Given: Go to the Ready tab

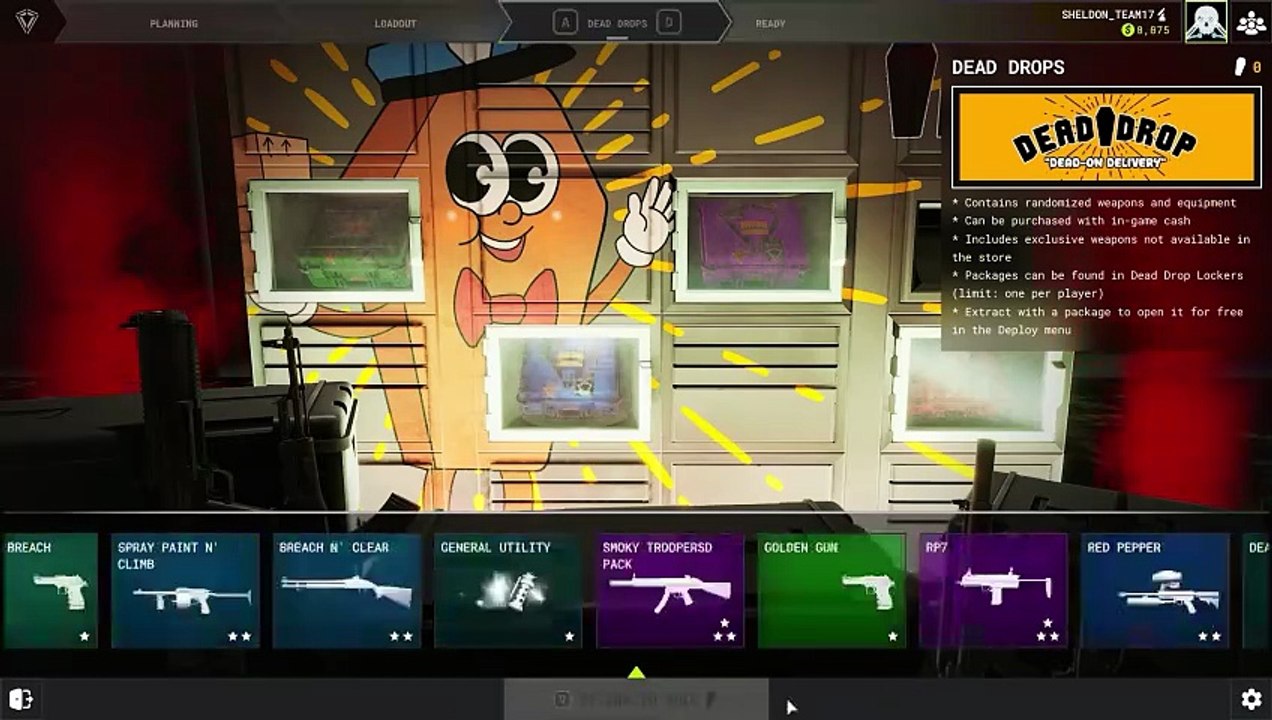Looking at the screenshot, I should pyautogui.click(x=770, y=23).
